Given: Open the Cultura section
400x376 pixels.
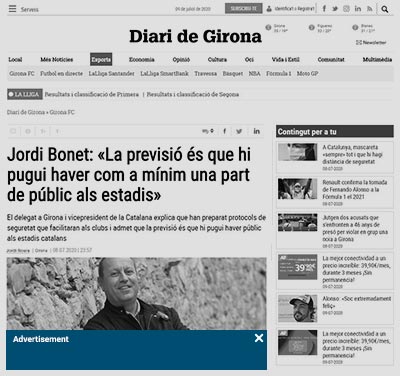Looking at the screenshot, I should click(x=217, y=60).
